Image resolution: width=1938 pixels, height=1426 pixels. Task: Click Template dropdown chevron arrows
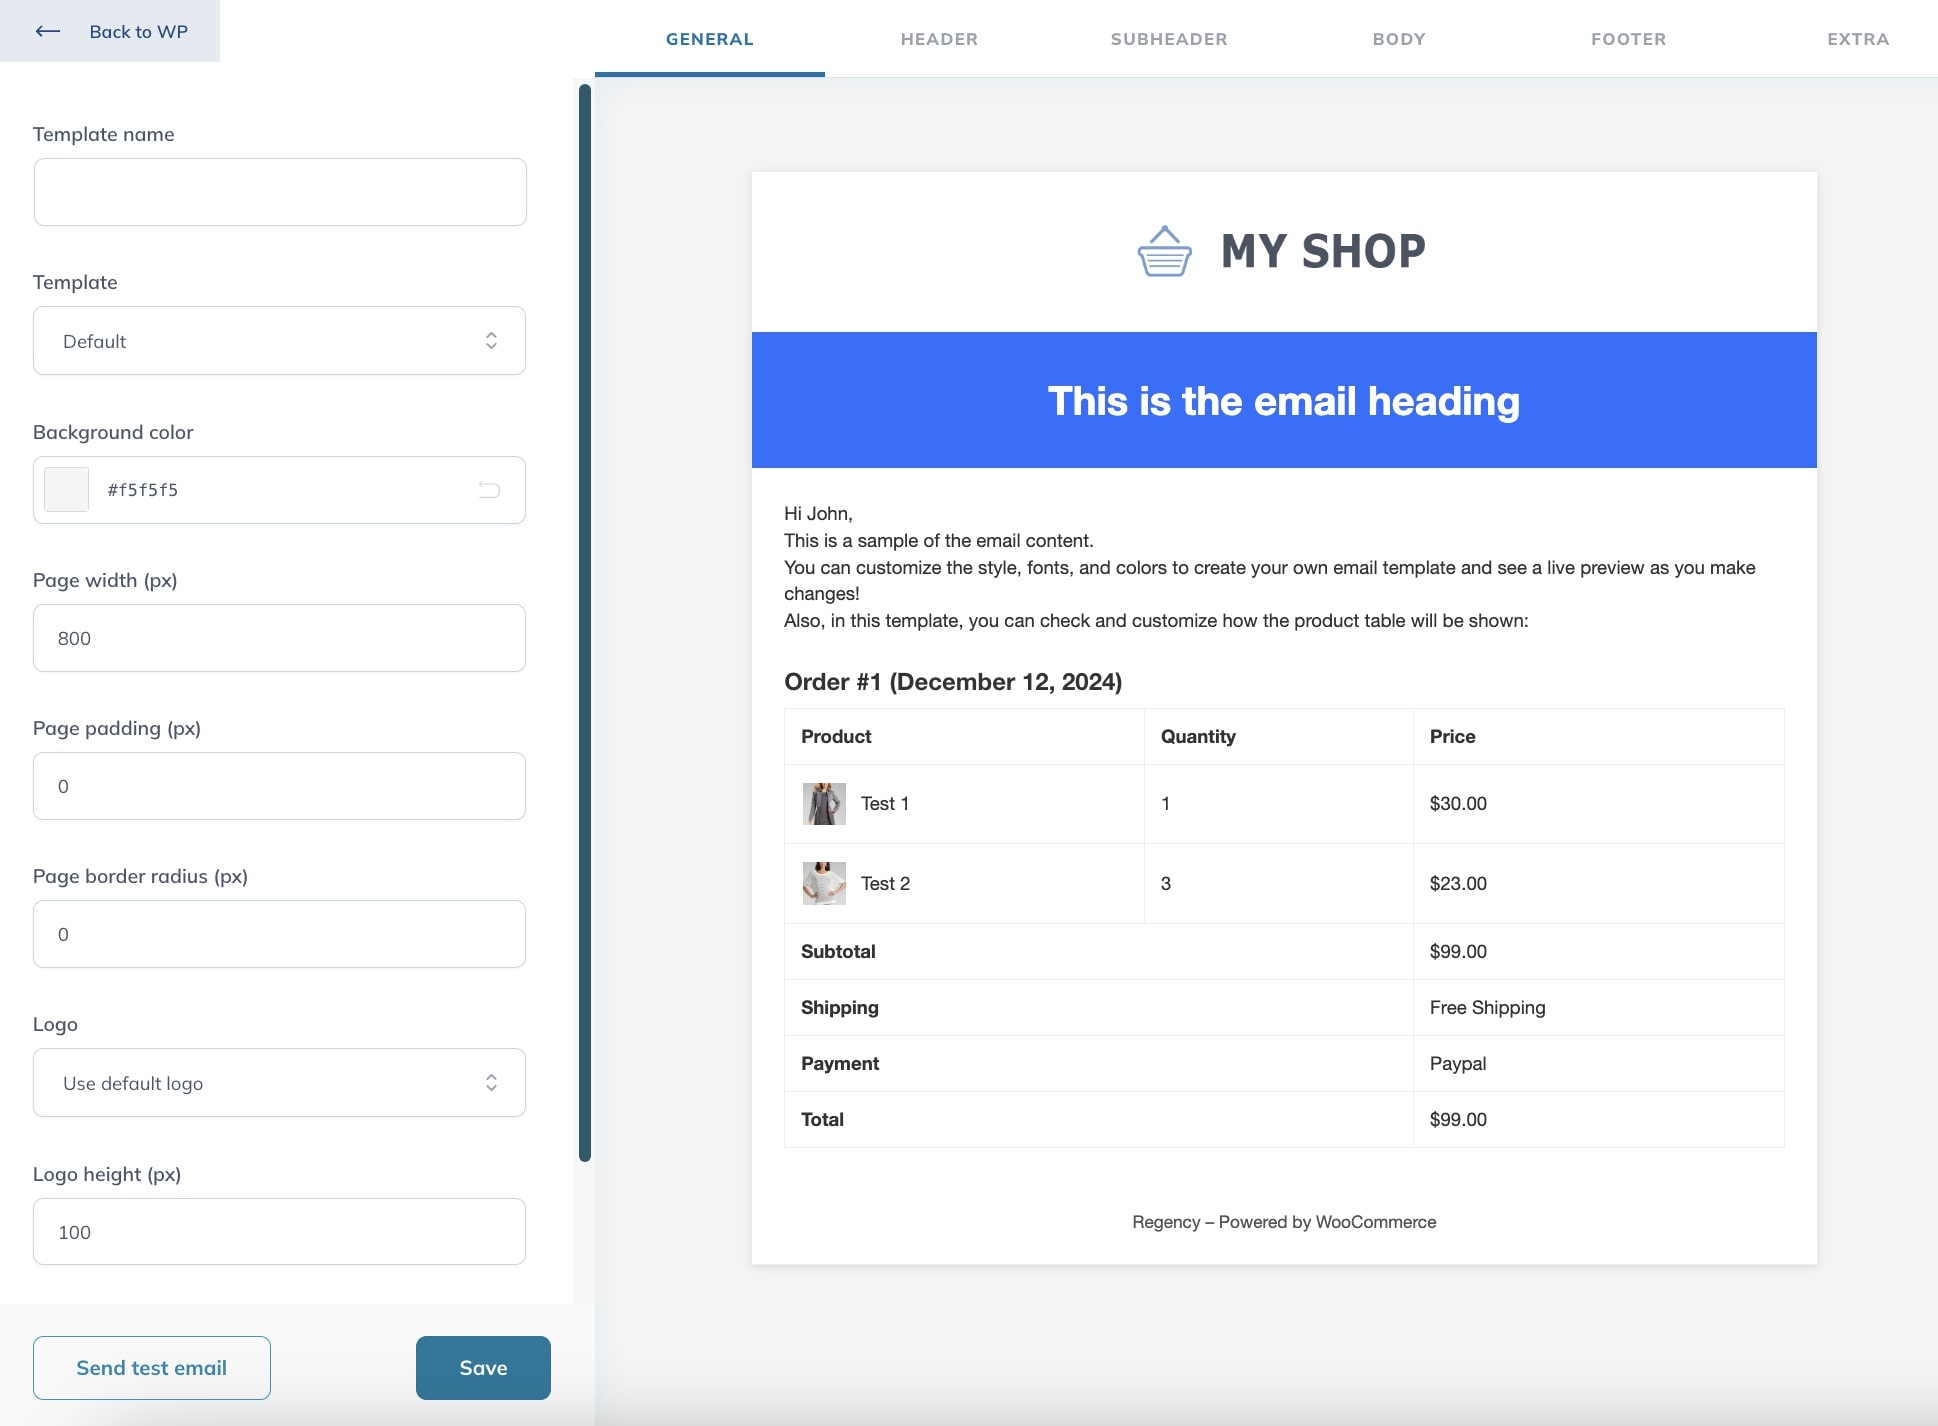[491, 341]
